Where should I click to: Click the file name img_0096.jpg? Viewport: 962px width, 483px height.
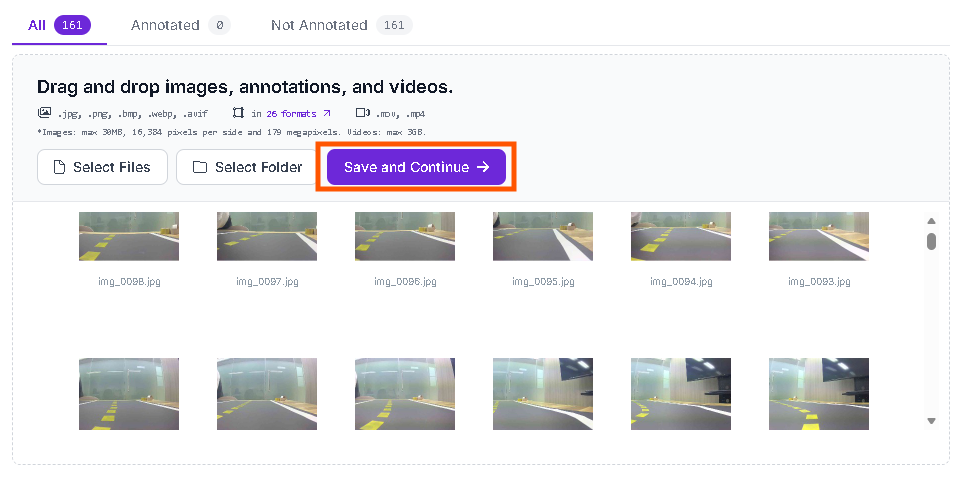click(x=405, y=282)
